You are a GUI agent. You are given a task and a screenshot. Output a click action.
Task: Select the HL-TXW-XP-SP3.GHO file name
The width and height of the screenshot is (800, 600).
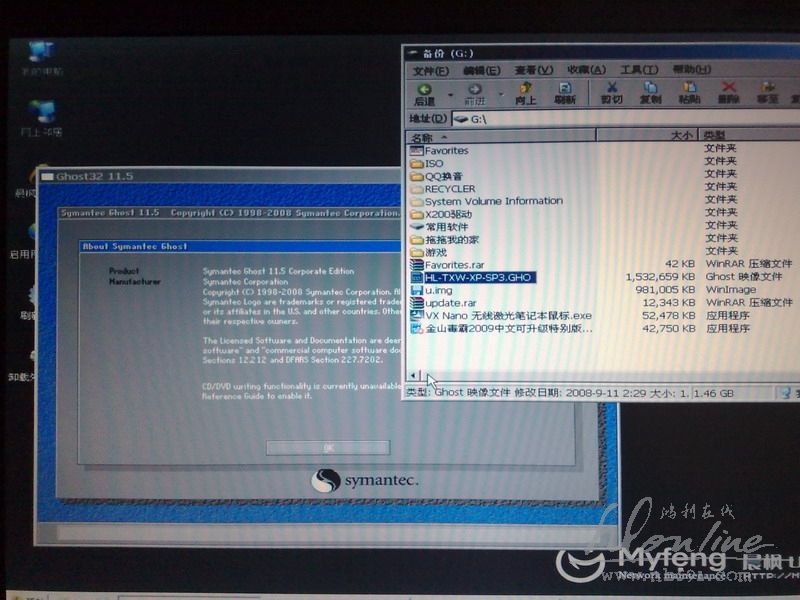click(478, 277)
